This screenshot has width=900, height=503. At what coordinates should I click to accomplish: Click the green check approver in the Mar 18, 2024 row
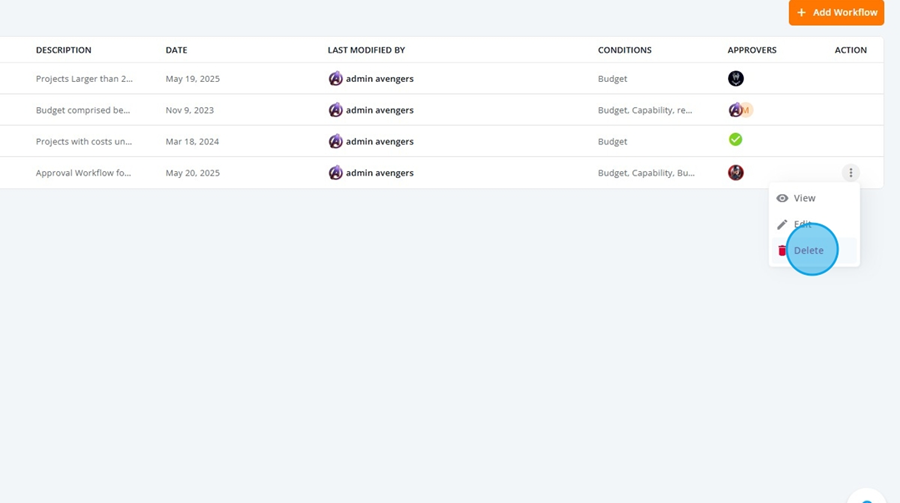[735, 140]
